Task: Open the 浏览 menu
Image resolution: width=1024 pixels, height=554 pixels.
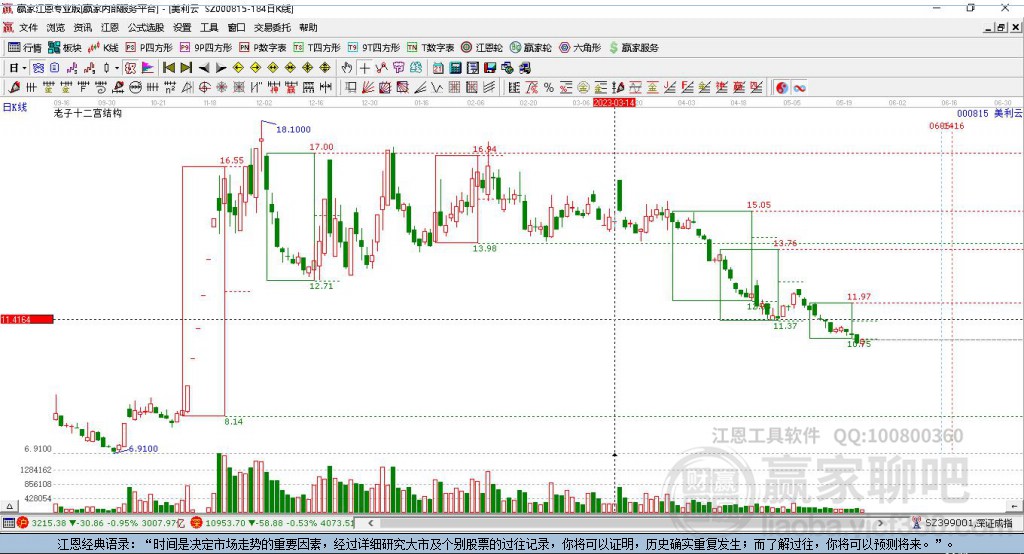Action: coord(56,27)
